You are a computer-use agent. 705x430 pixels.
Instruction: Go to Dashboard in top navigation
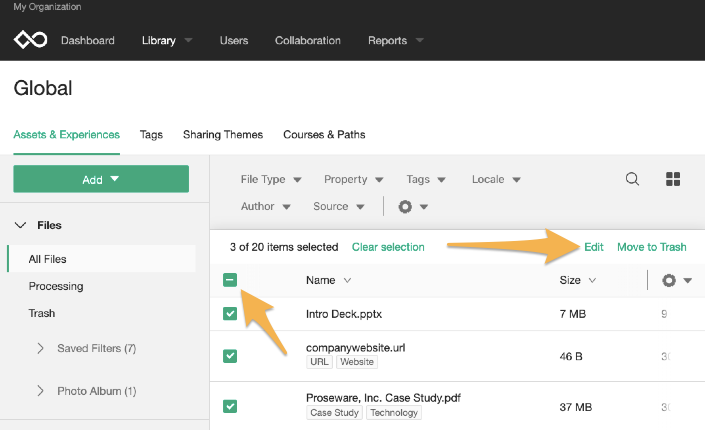[x=88, y=40]
